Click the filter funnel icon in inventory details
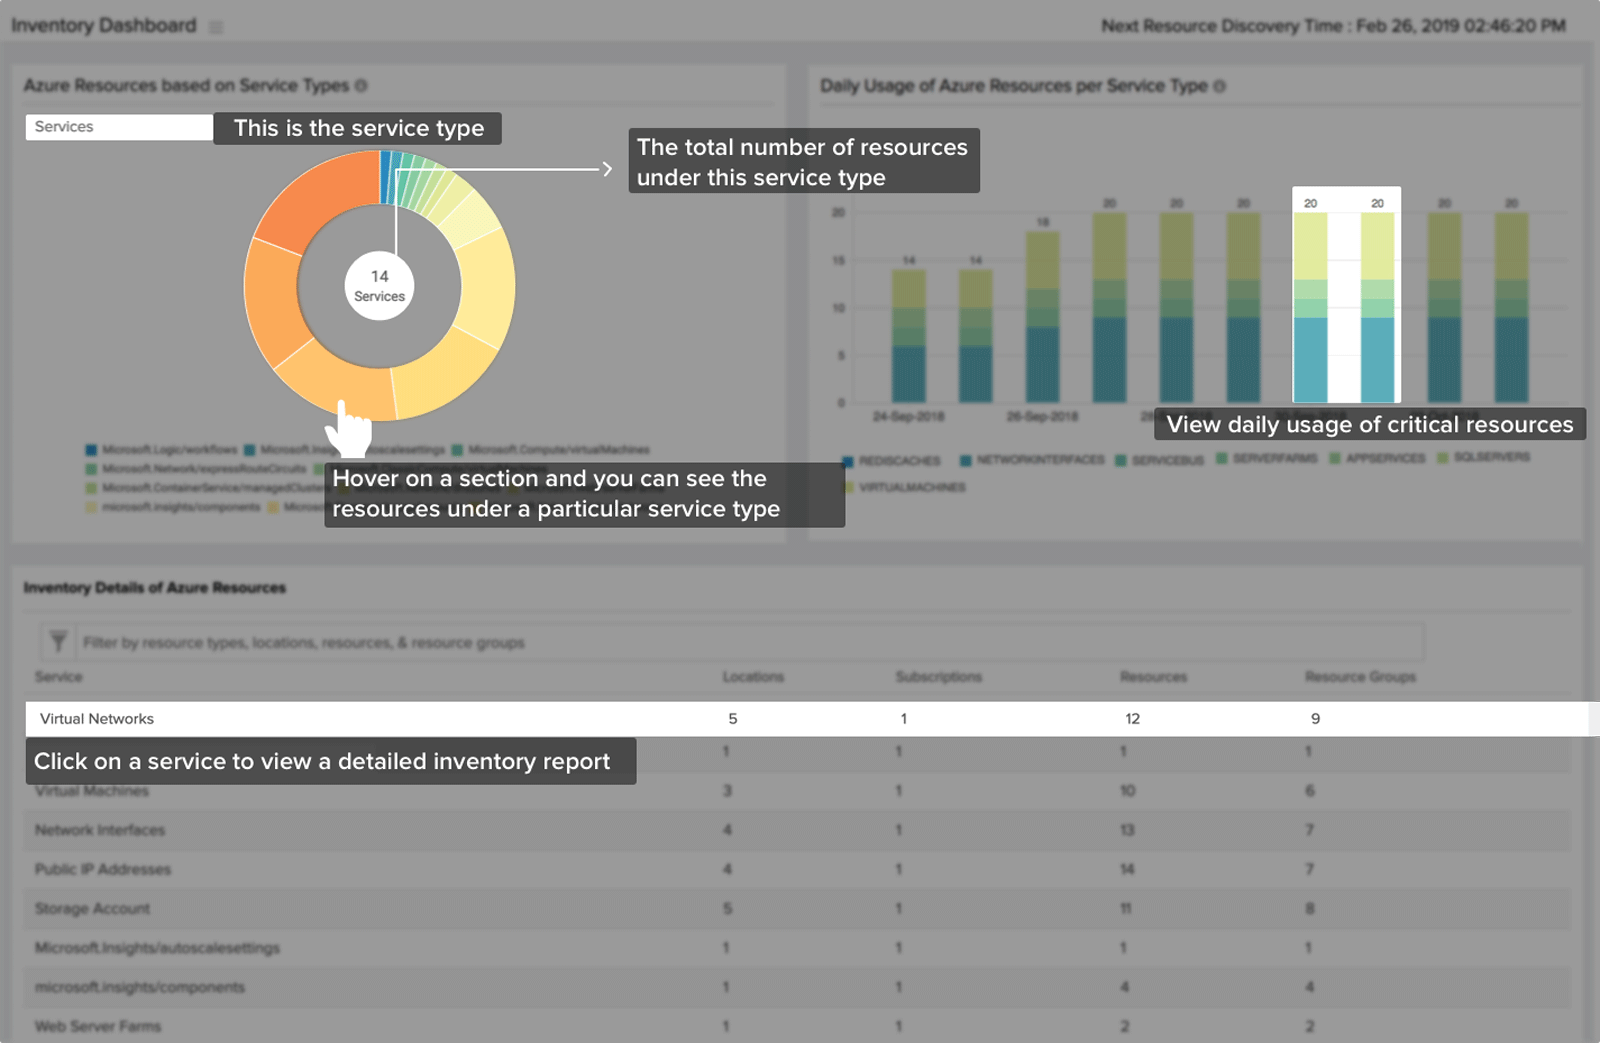The height and width of the screenshot is (1043, 1600). coord(58,641)
